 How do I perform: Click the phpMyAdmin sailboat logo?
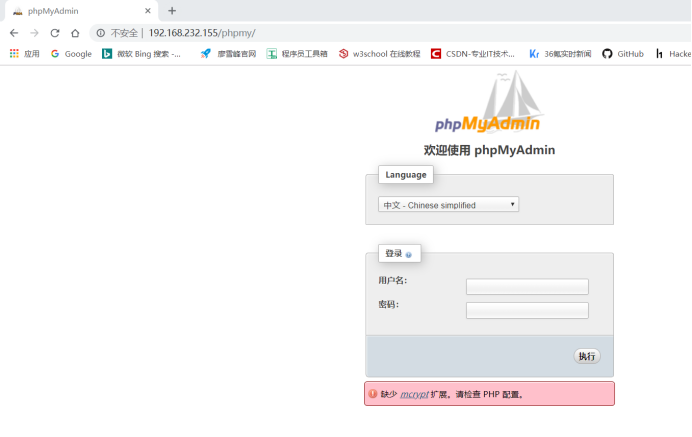(489, 102)
